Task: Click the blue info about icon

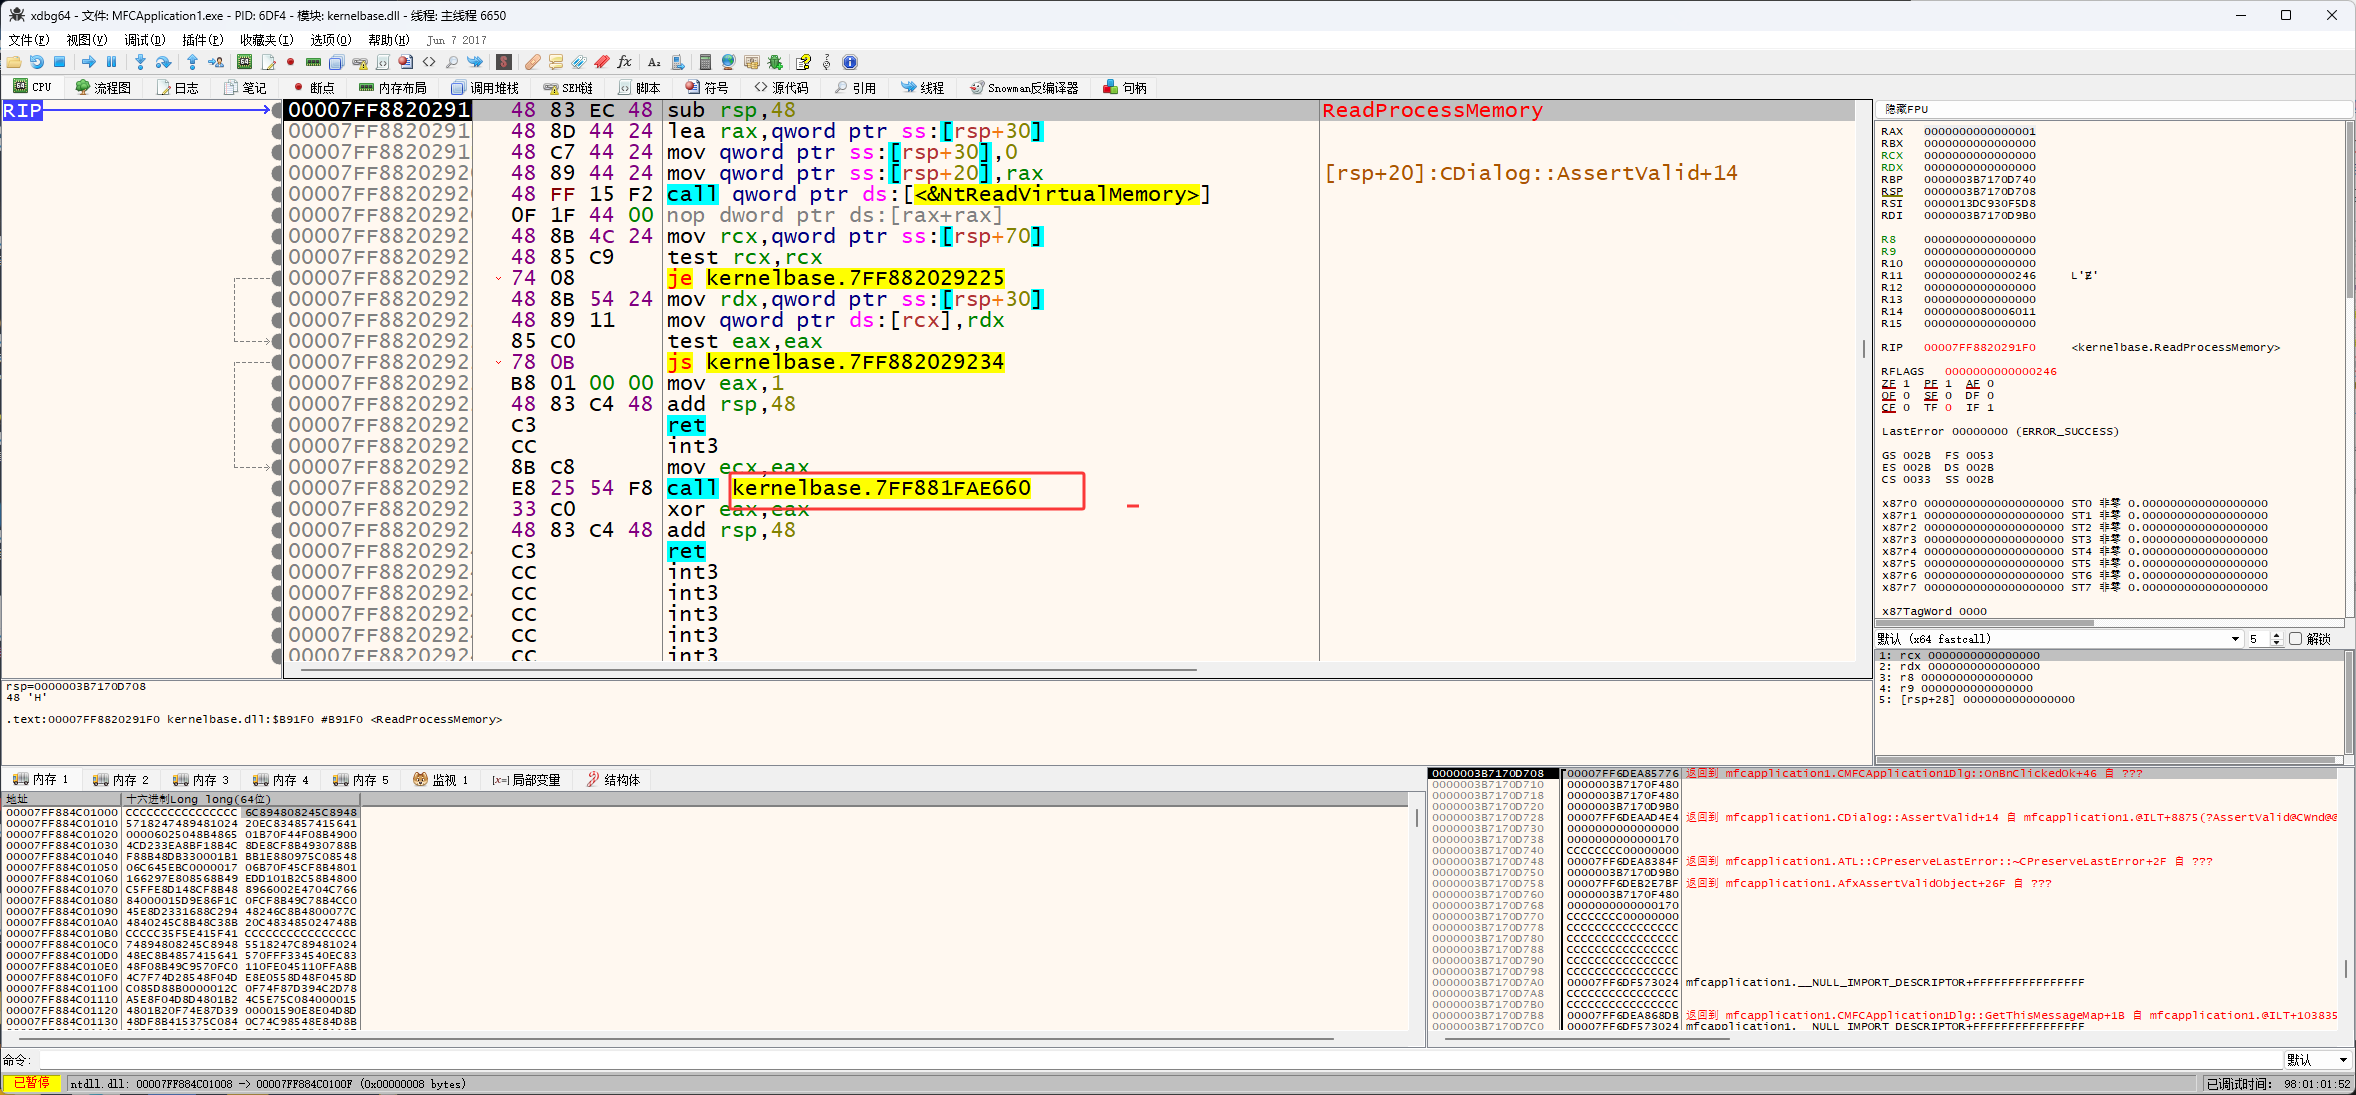Action: tap(850, 62)
